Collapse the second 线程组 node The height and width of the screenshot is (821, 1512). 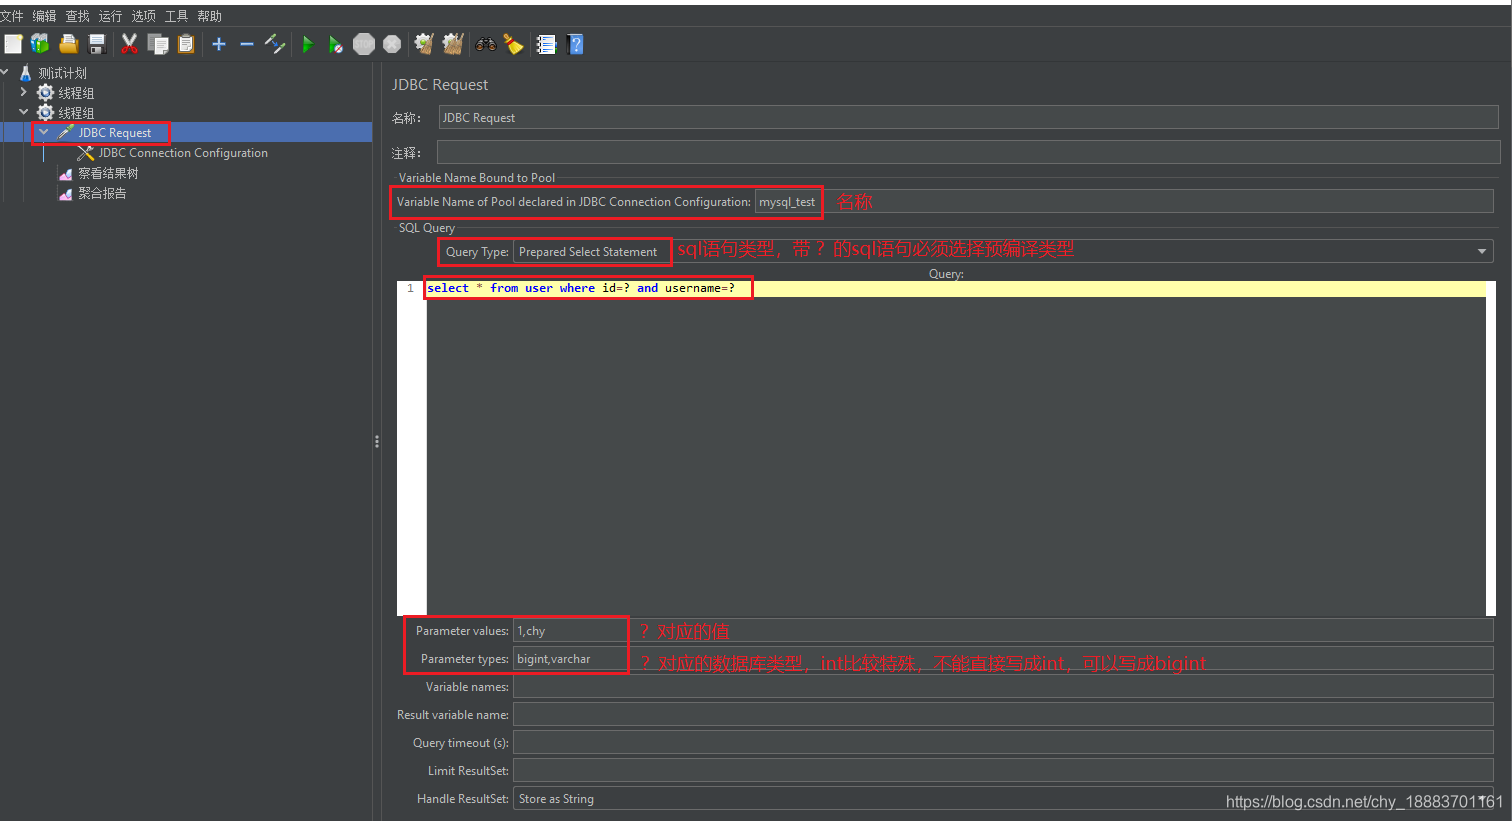click(x=24, y=112)
